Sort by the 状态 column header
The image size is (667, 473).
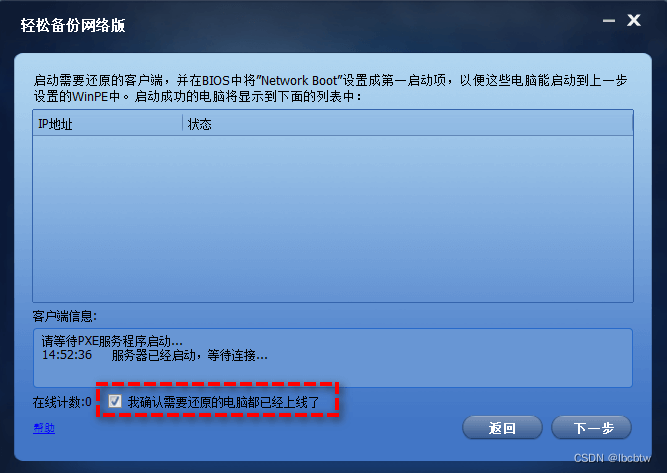pyautogui.click(x=407, y=124)
